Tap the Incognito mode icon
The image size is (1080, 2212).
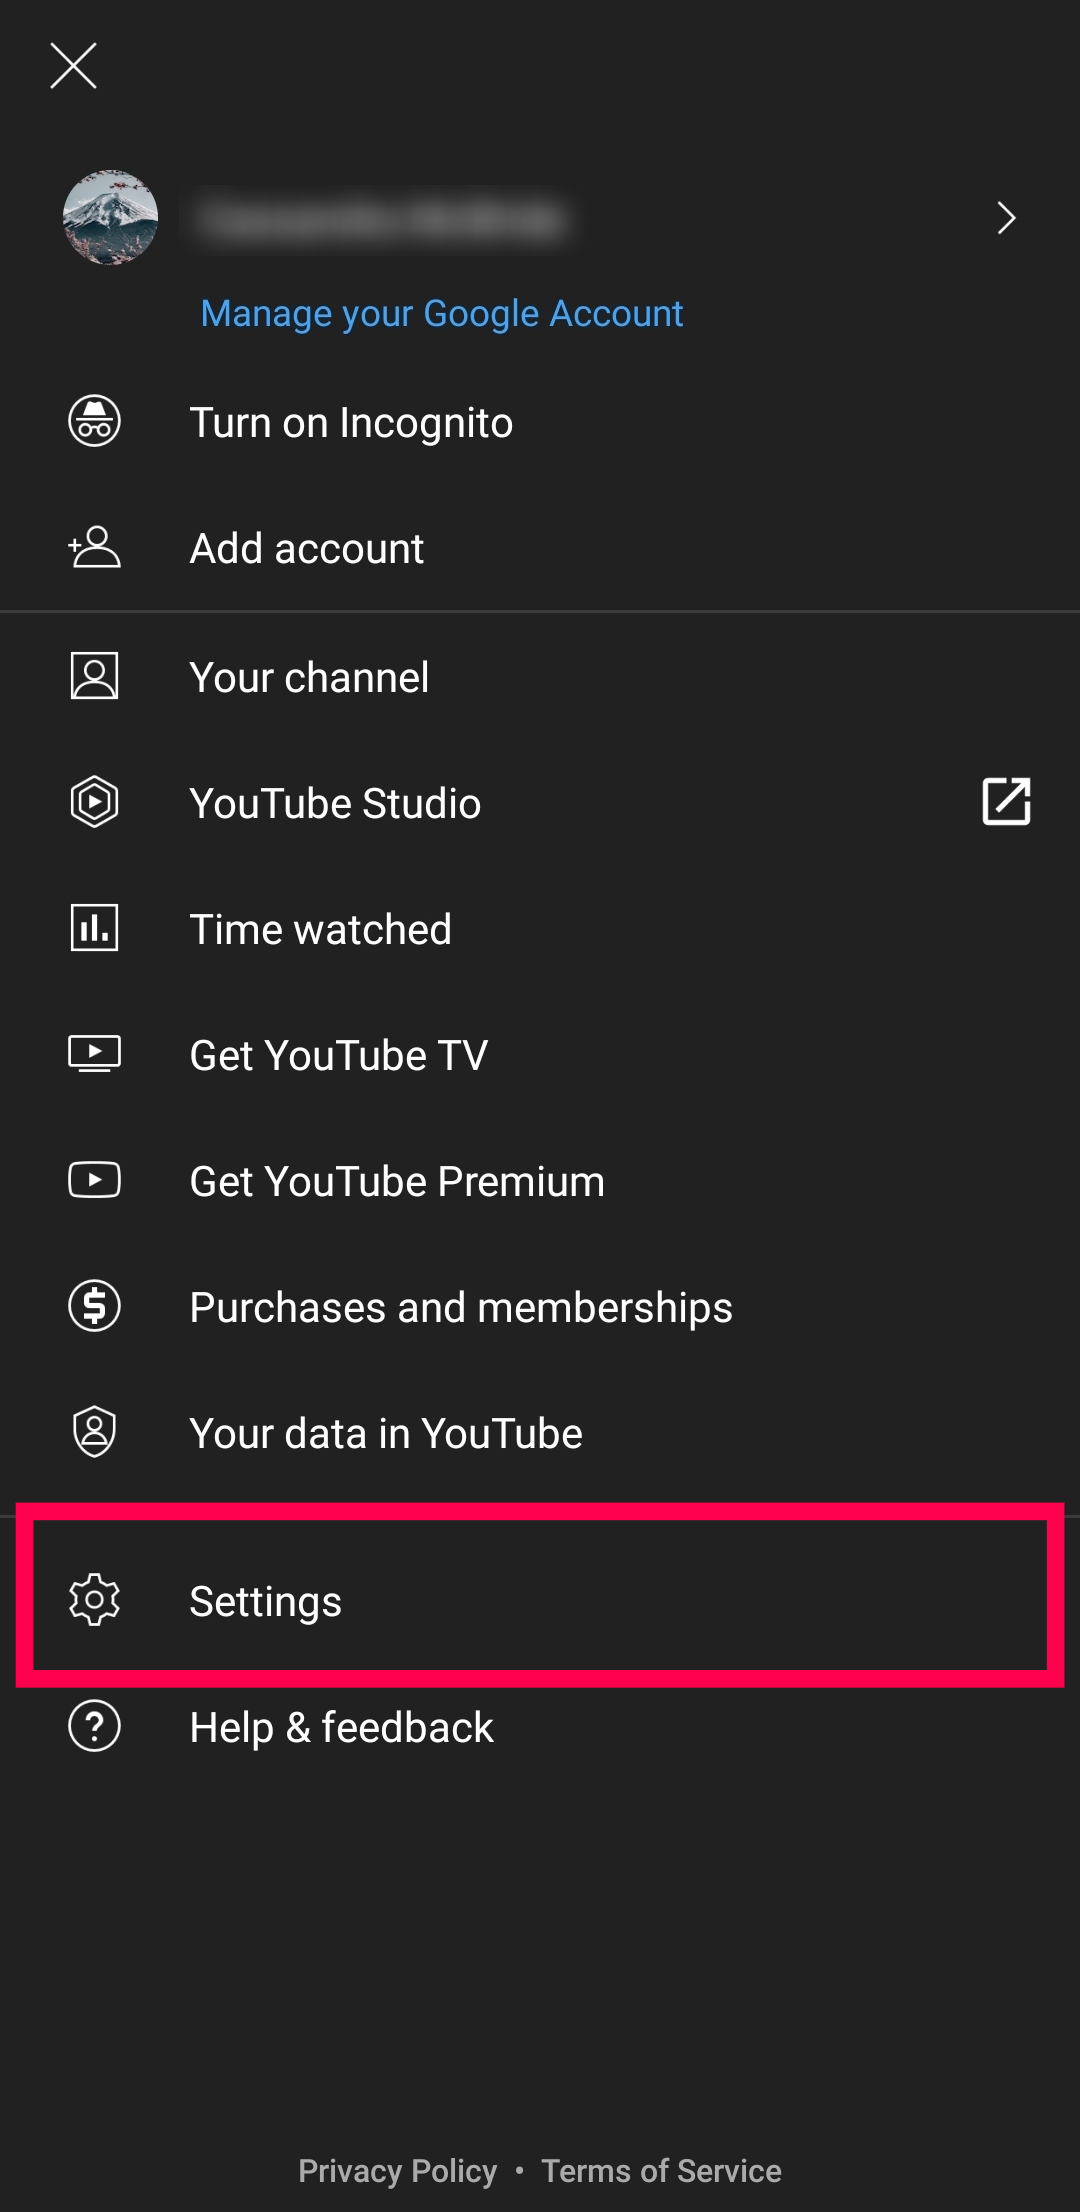[95, 421]
